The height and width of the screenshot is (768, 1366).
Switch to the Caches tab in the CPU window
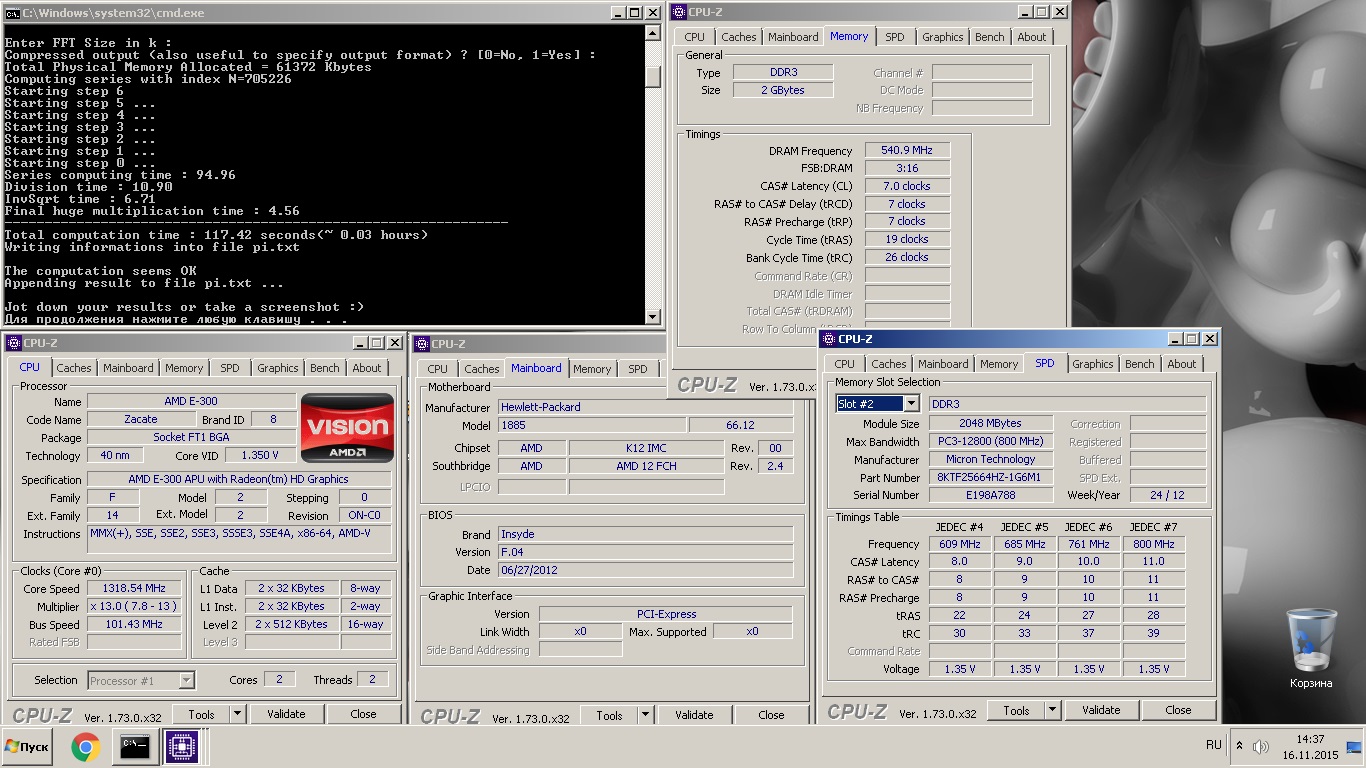point(74,368)
